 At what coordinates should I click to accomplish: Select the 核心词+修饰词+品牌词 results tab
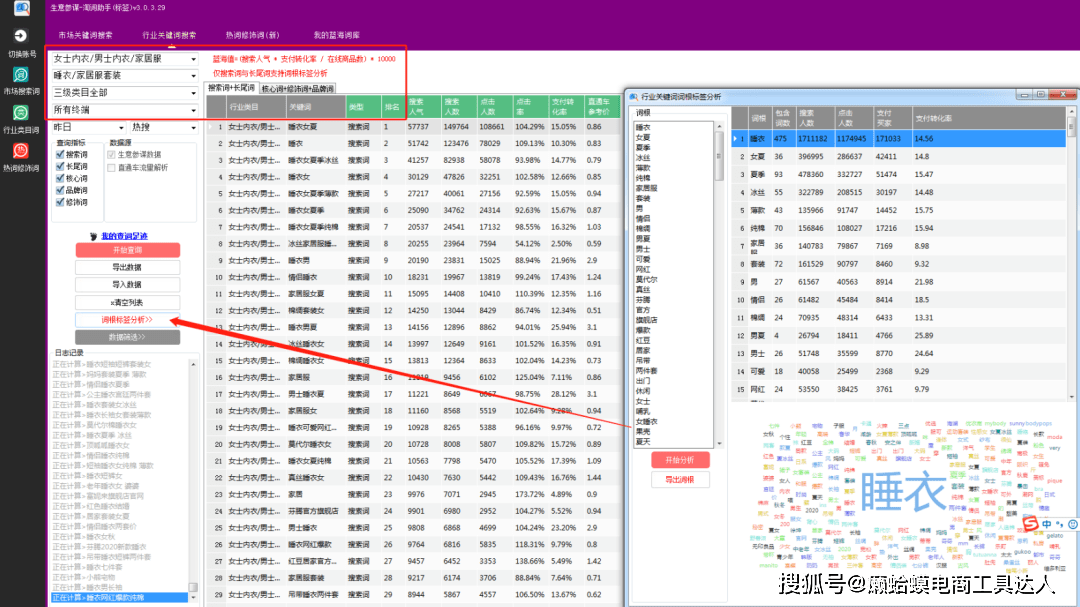click(x=298, y=89)
